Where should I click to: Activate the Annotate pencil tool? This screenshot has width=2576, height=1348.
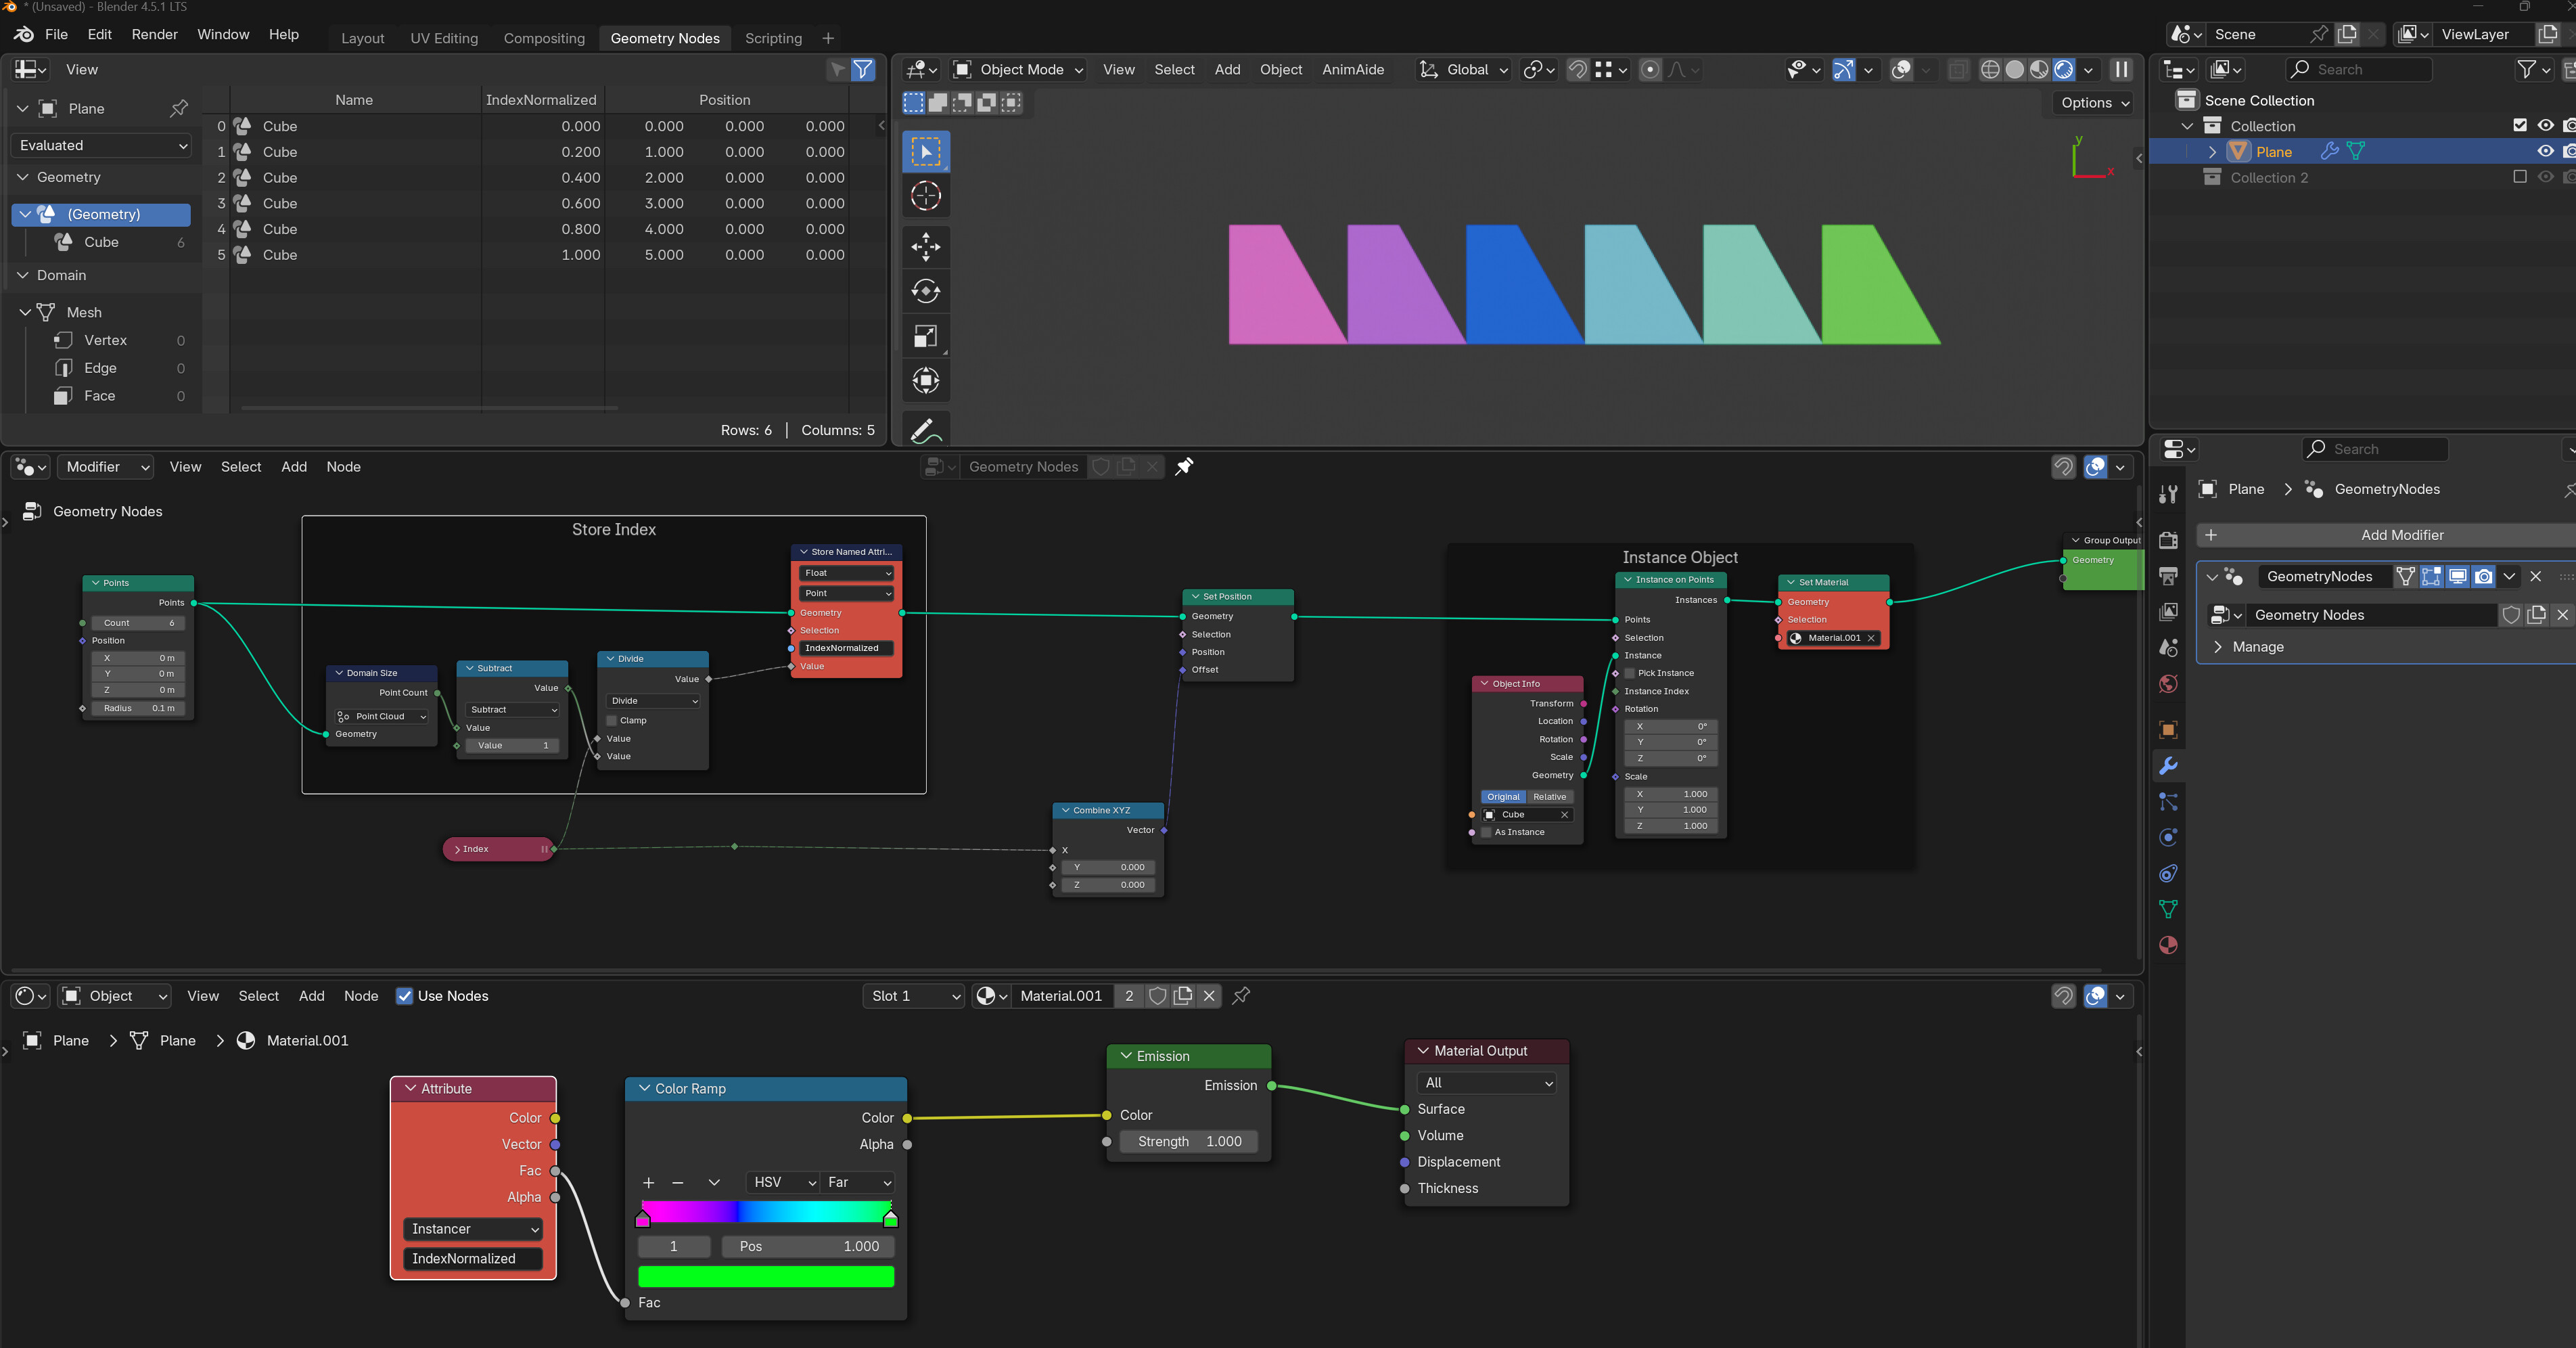coord(926,430)
